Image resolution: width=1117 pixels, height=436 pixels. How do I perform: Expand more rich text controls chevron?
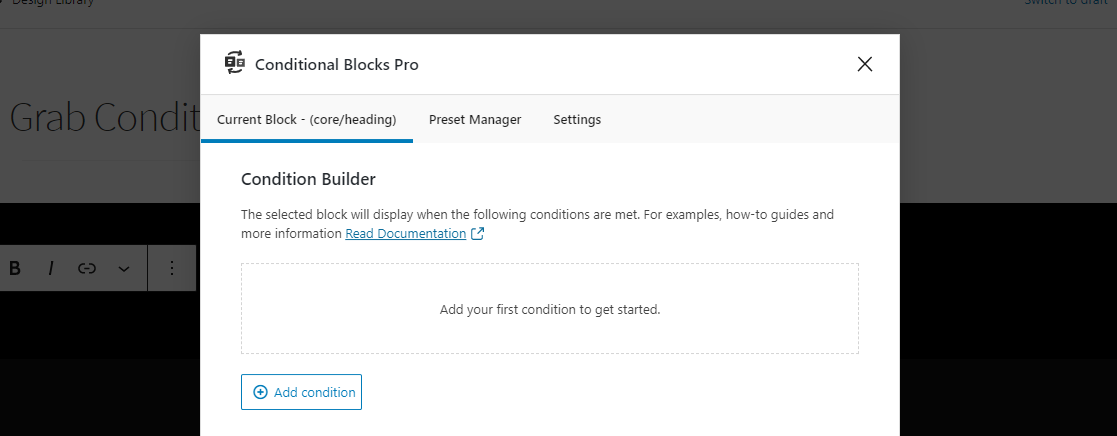click(x=123, y=269)
